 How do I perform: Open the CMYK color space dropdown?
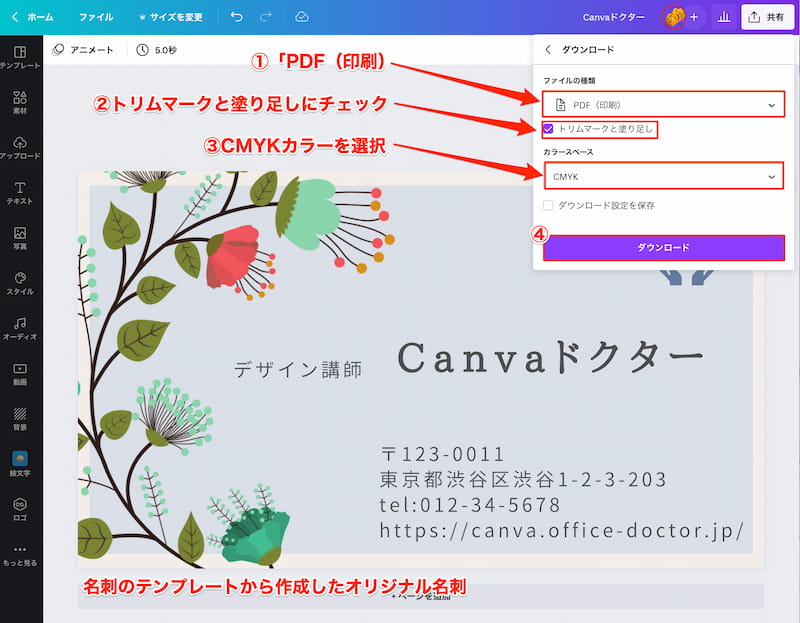tap(663, 177)
